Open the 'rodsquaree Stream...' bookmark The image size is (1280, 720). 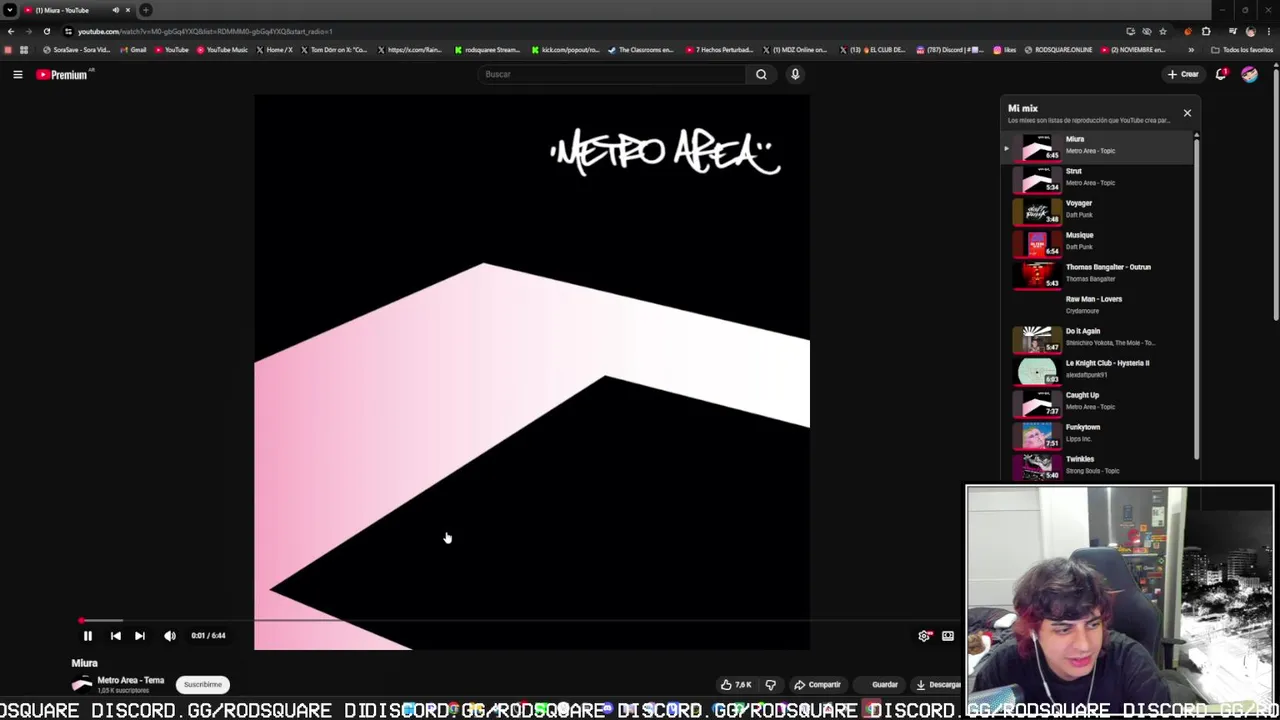(x=488, y=50)
